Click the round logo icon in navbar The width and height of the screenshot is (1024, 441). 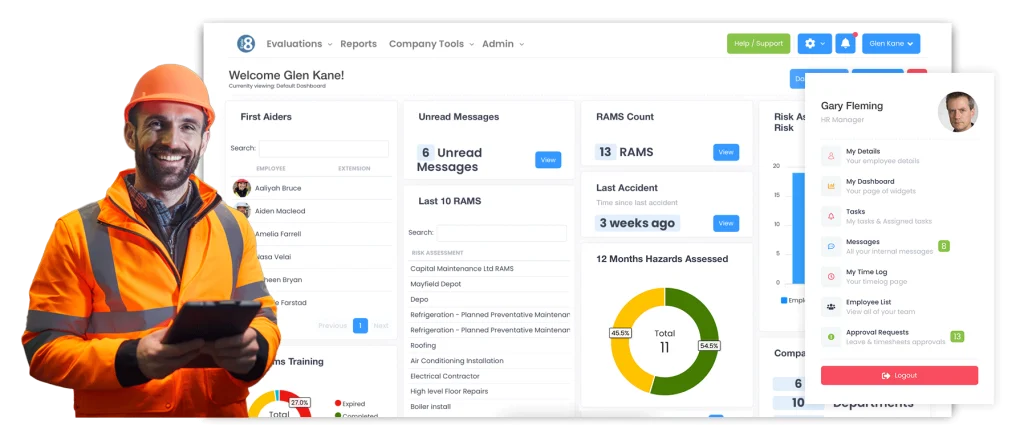(x=246, y=44)
